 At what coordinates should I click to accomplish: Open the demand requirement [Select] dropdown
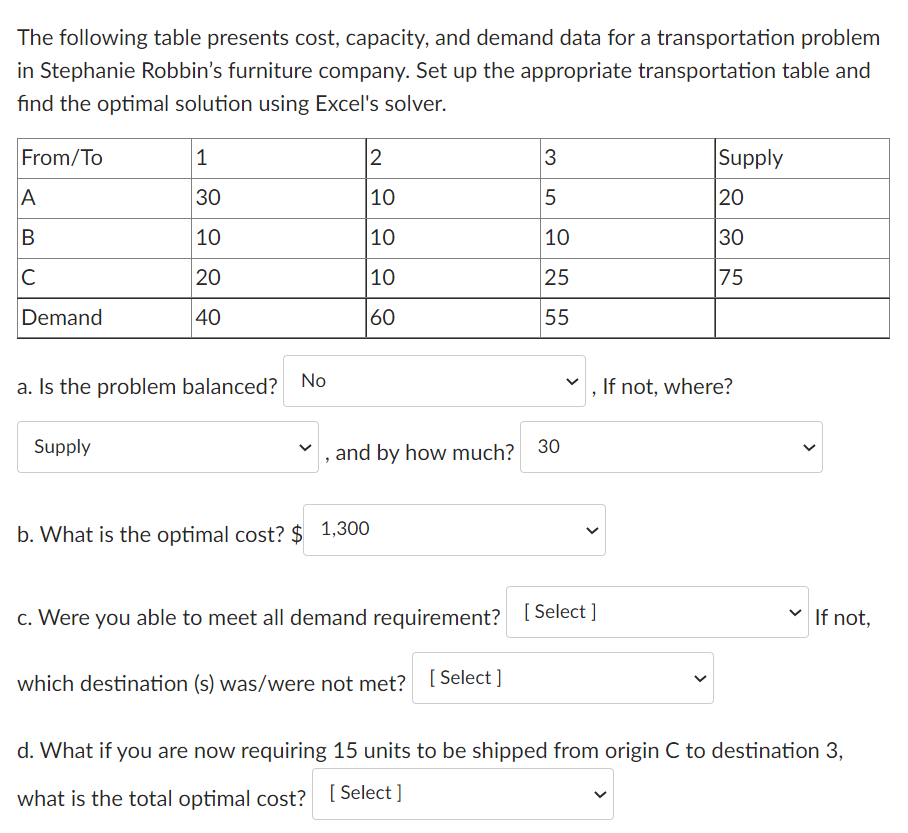pos(656,611)
